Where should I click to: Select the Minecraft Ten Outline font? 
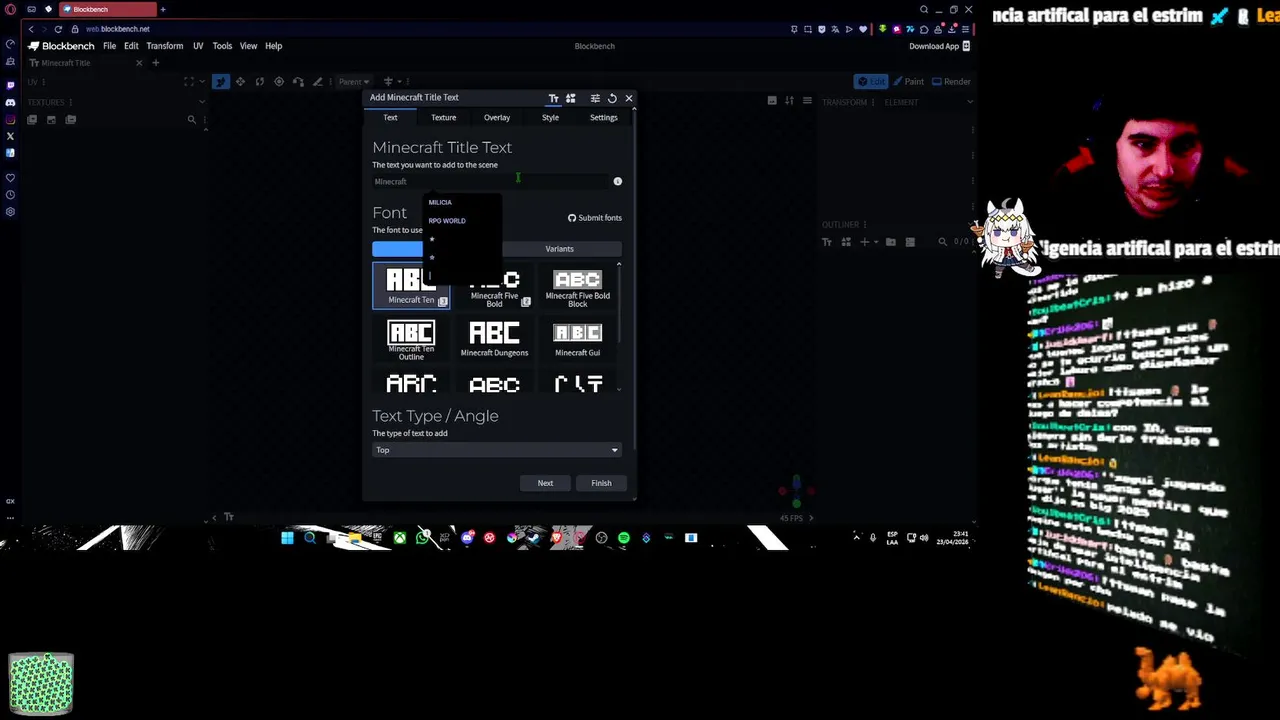tap(411, 340)
